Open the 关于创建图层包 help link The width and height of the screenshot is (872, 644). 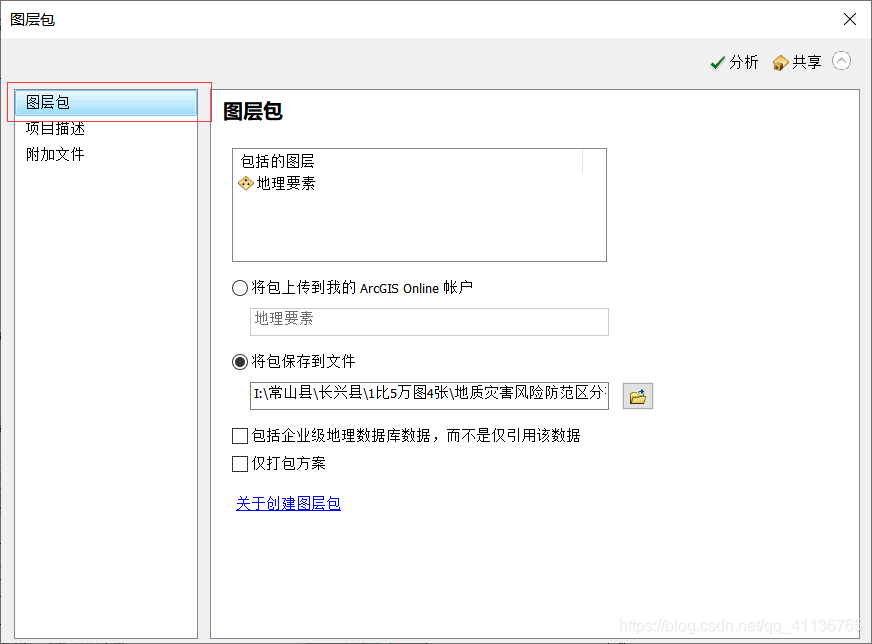click(x=288, y=503)
